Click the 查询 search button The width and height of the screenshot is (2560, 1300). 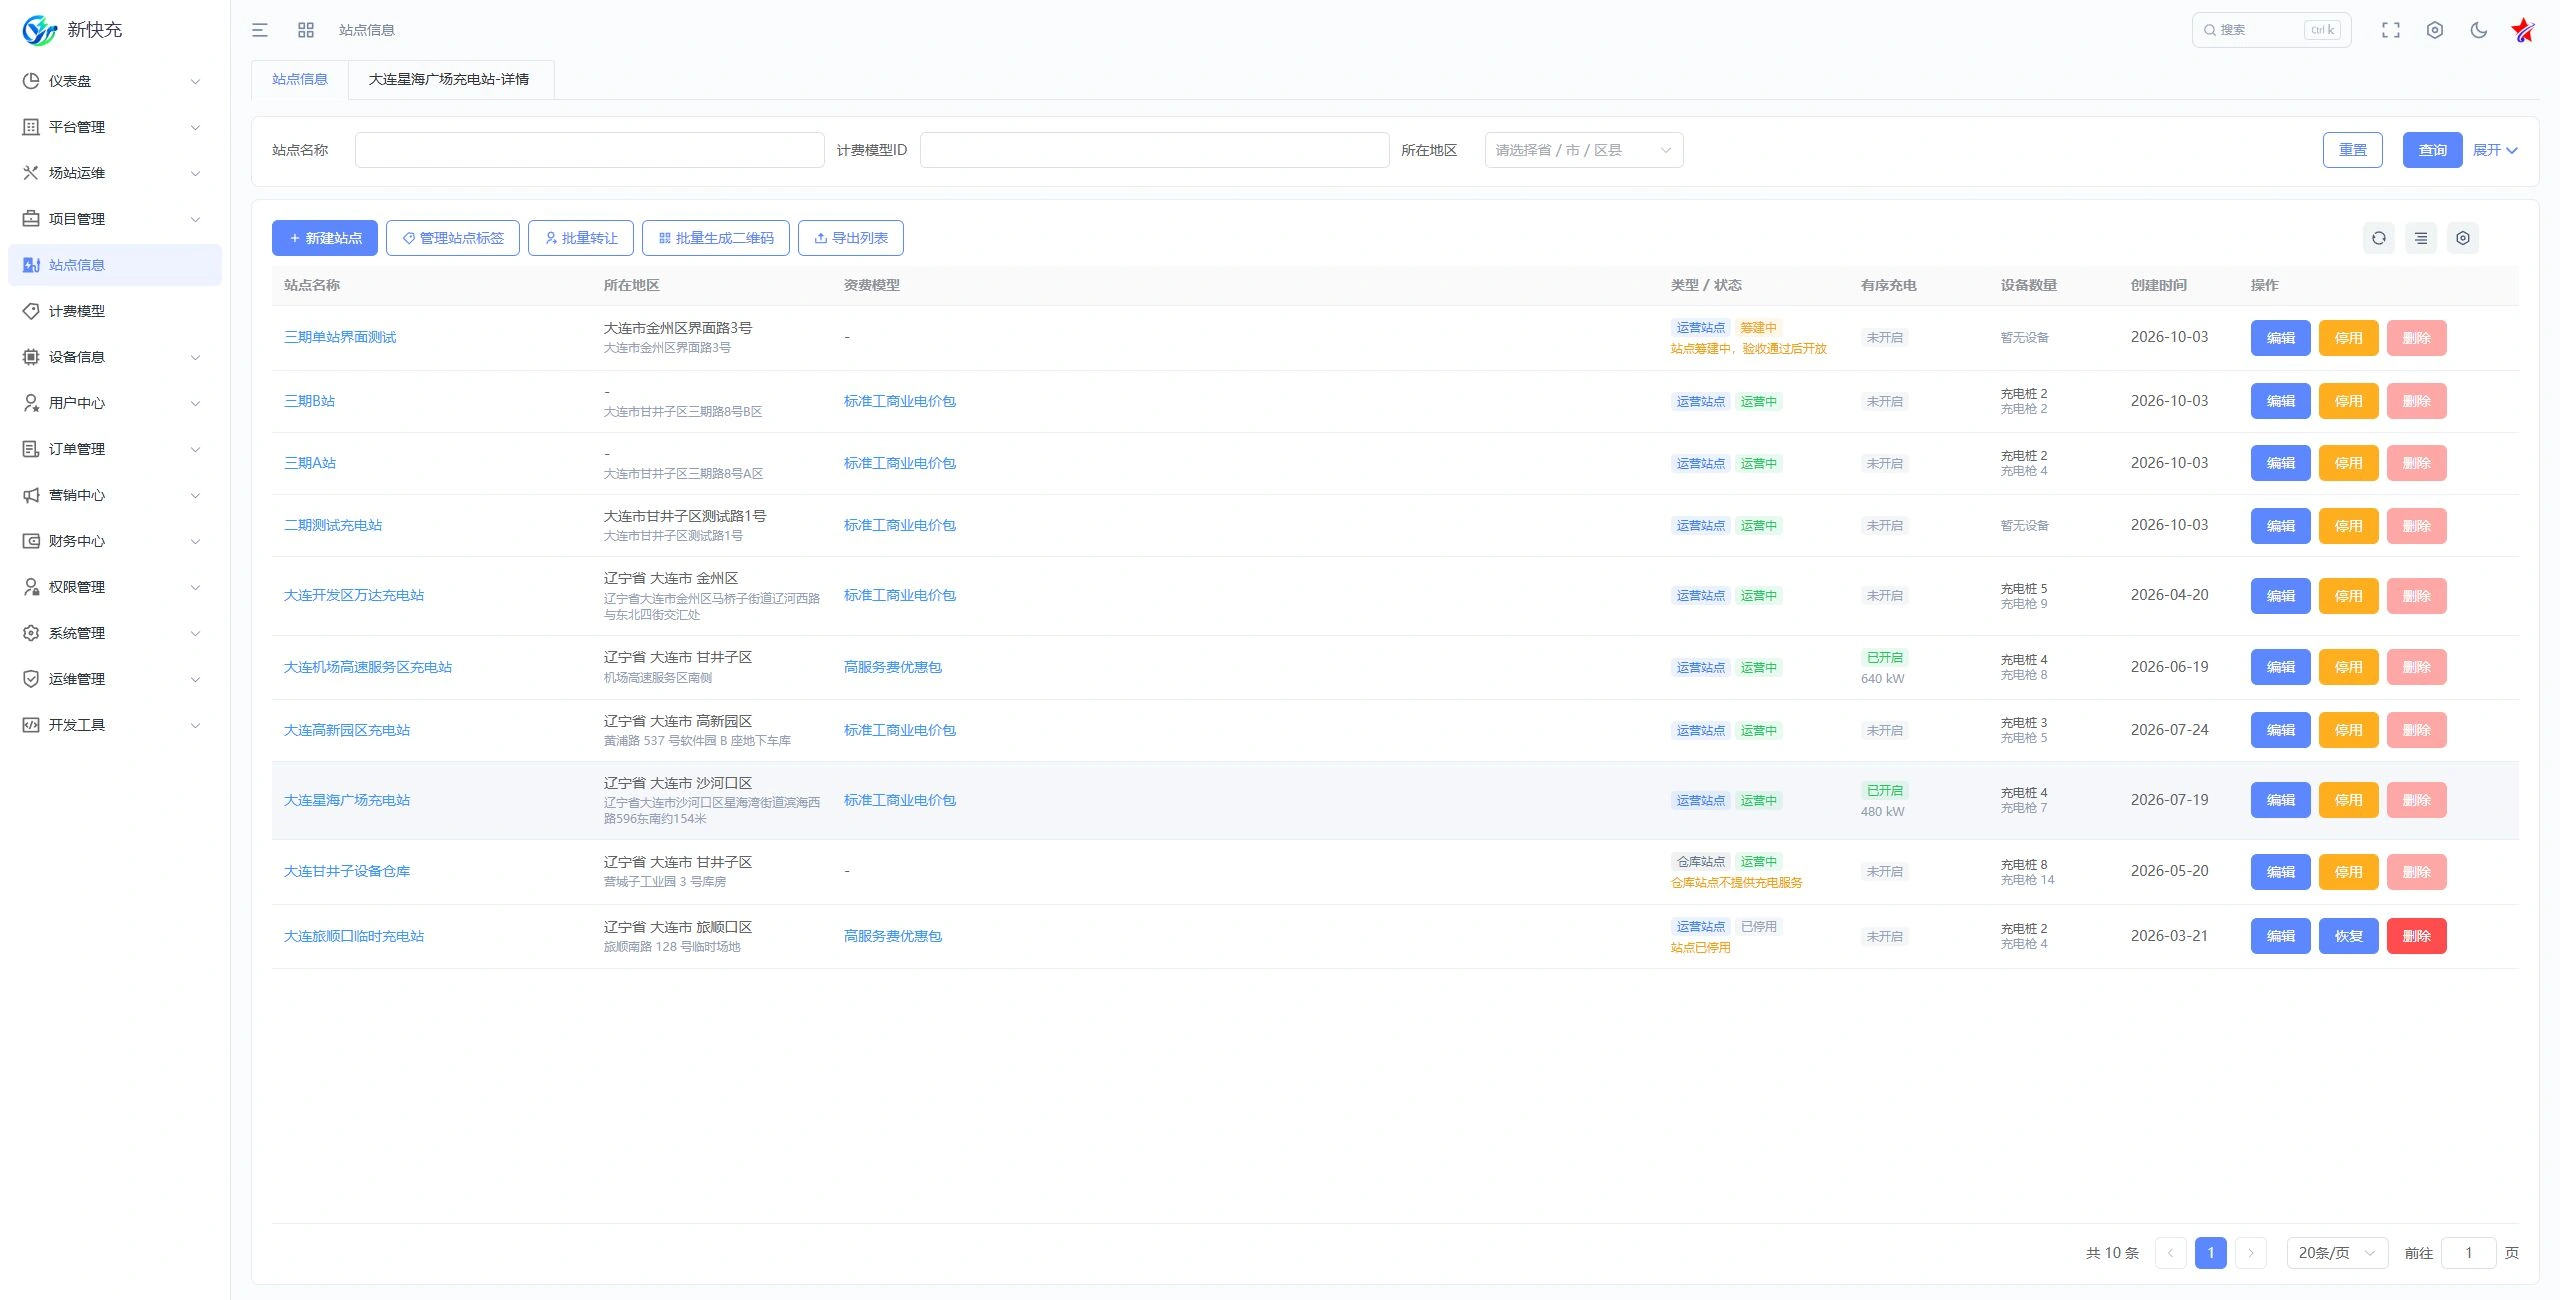point(2432,150)
